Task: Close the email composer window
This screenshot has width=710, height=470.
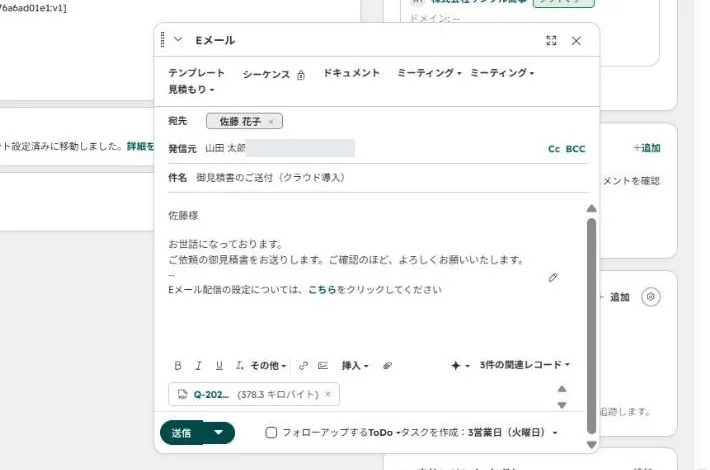Action: click(576, 41)
